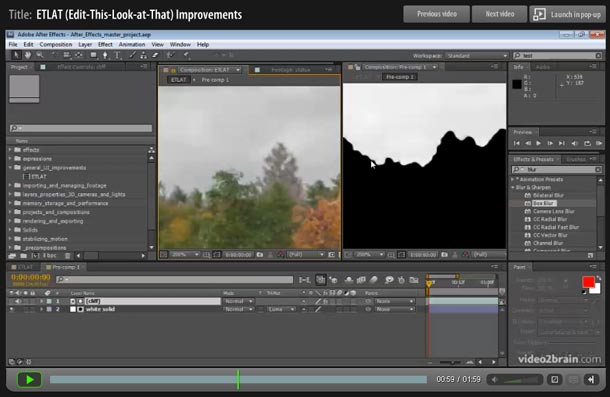
Task: Click Launch in pop-up button
Action: tap(568, 14)
